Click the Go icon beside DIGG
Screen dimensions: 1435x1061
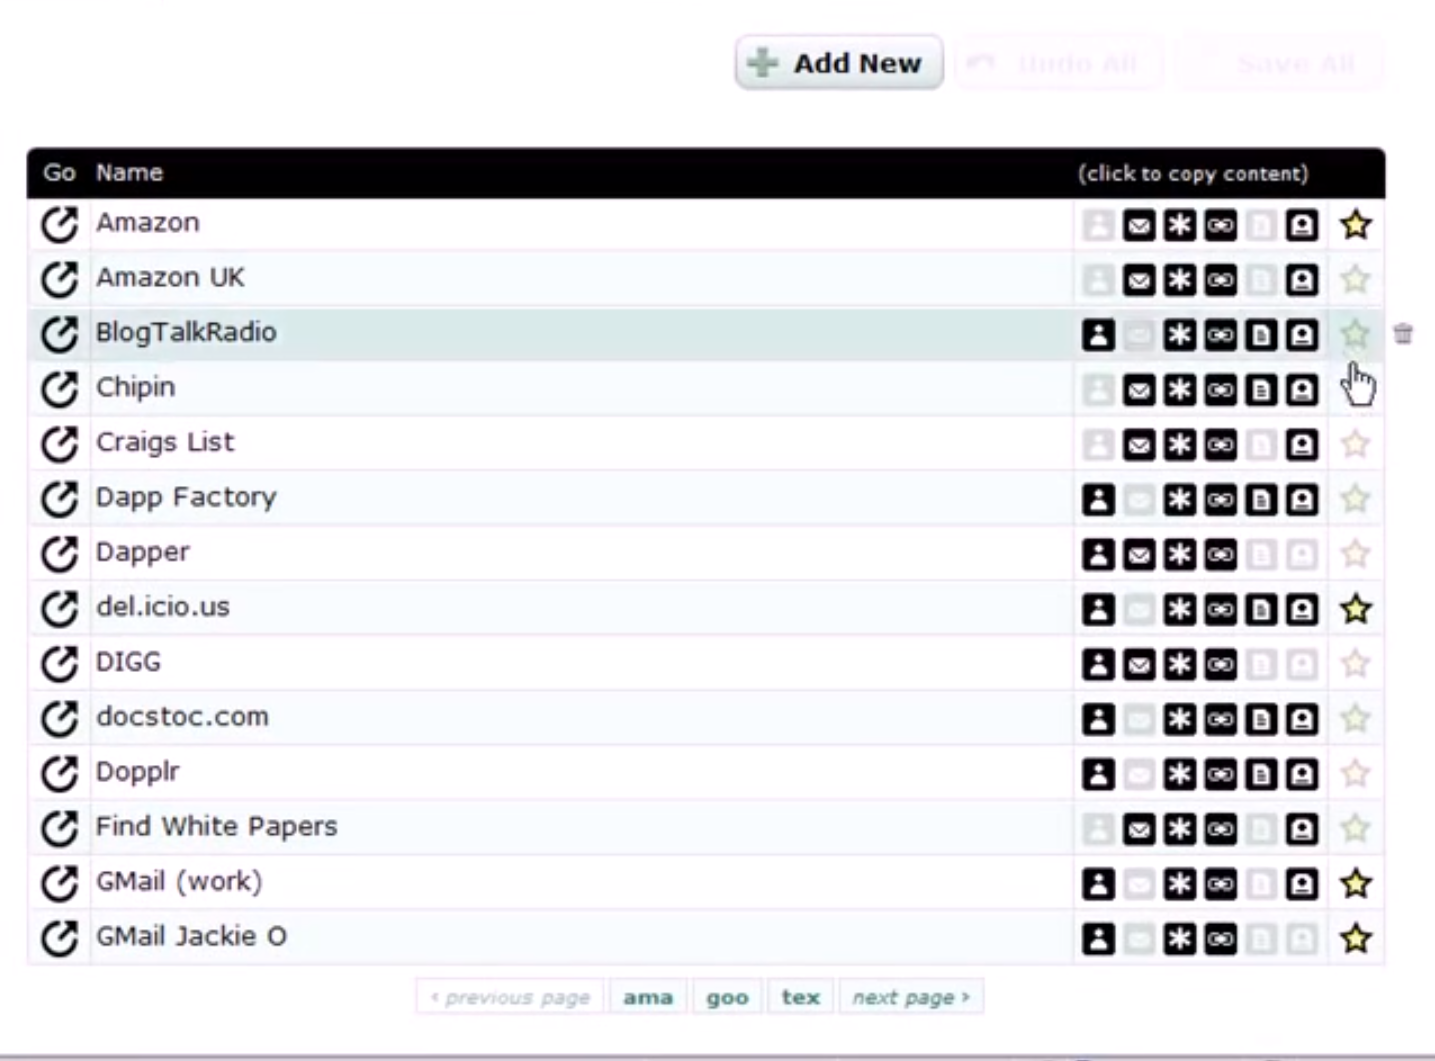click(x=59, y=664)
